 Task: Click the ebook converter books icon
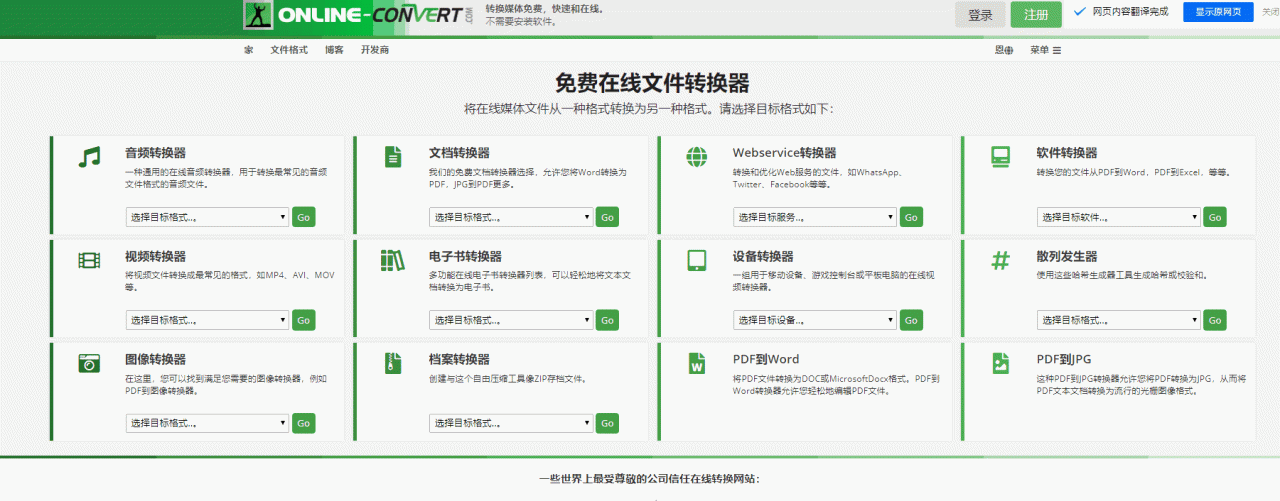click(x=393, y=261)
